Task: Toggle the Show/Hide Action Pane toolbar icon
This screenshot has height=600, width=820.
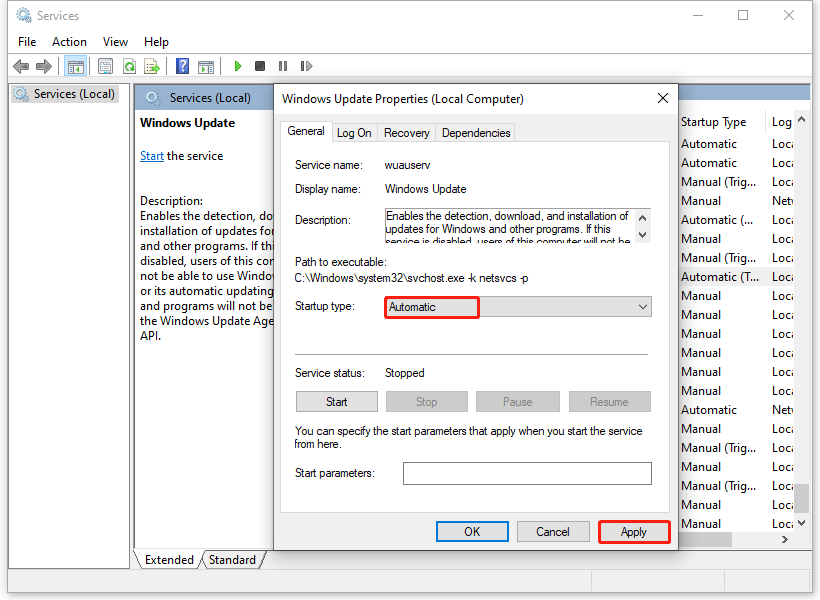Action: click(206, 66)
